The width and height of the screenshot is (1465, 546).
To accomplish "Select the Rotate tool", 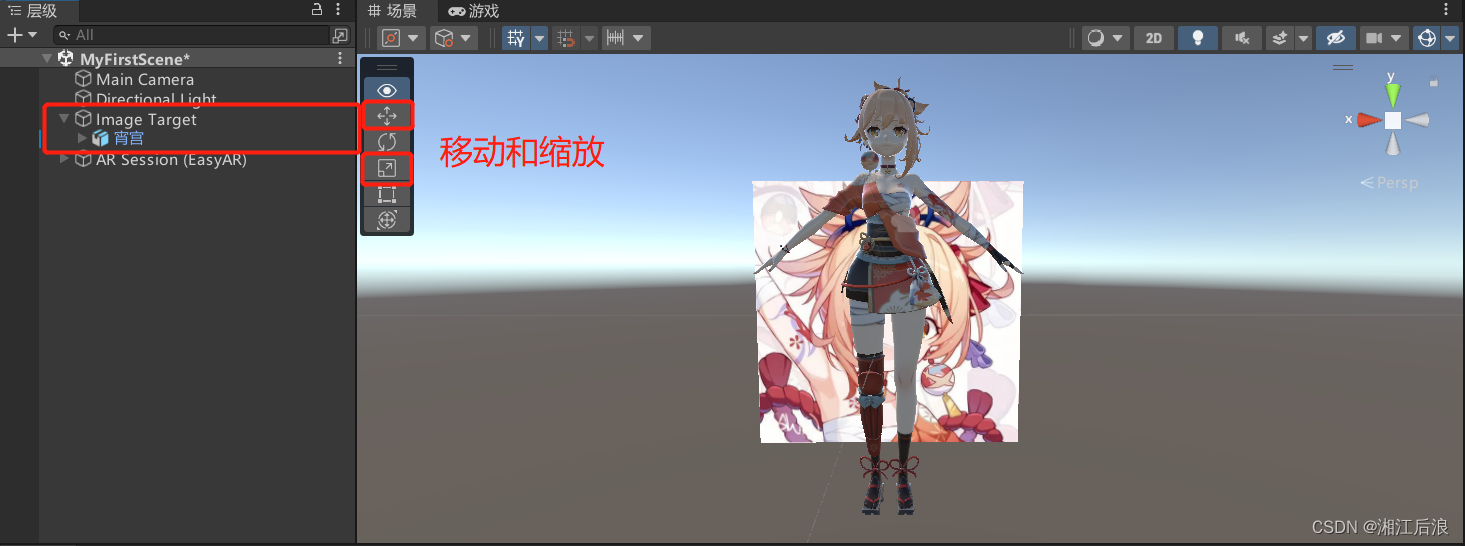I will click(x=387, y=142).
